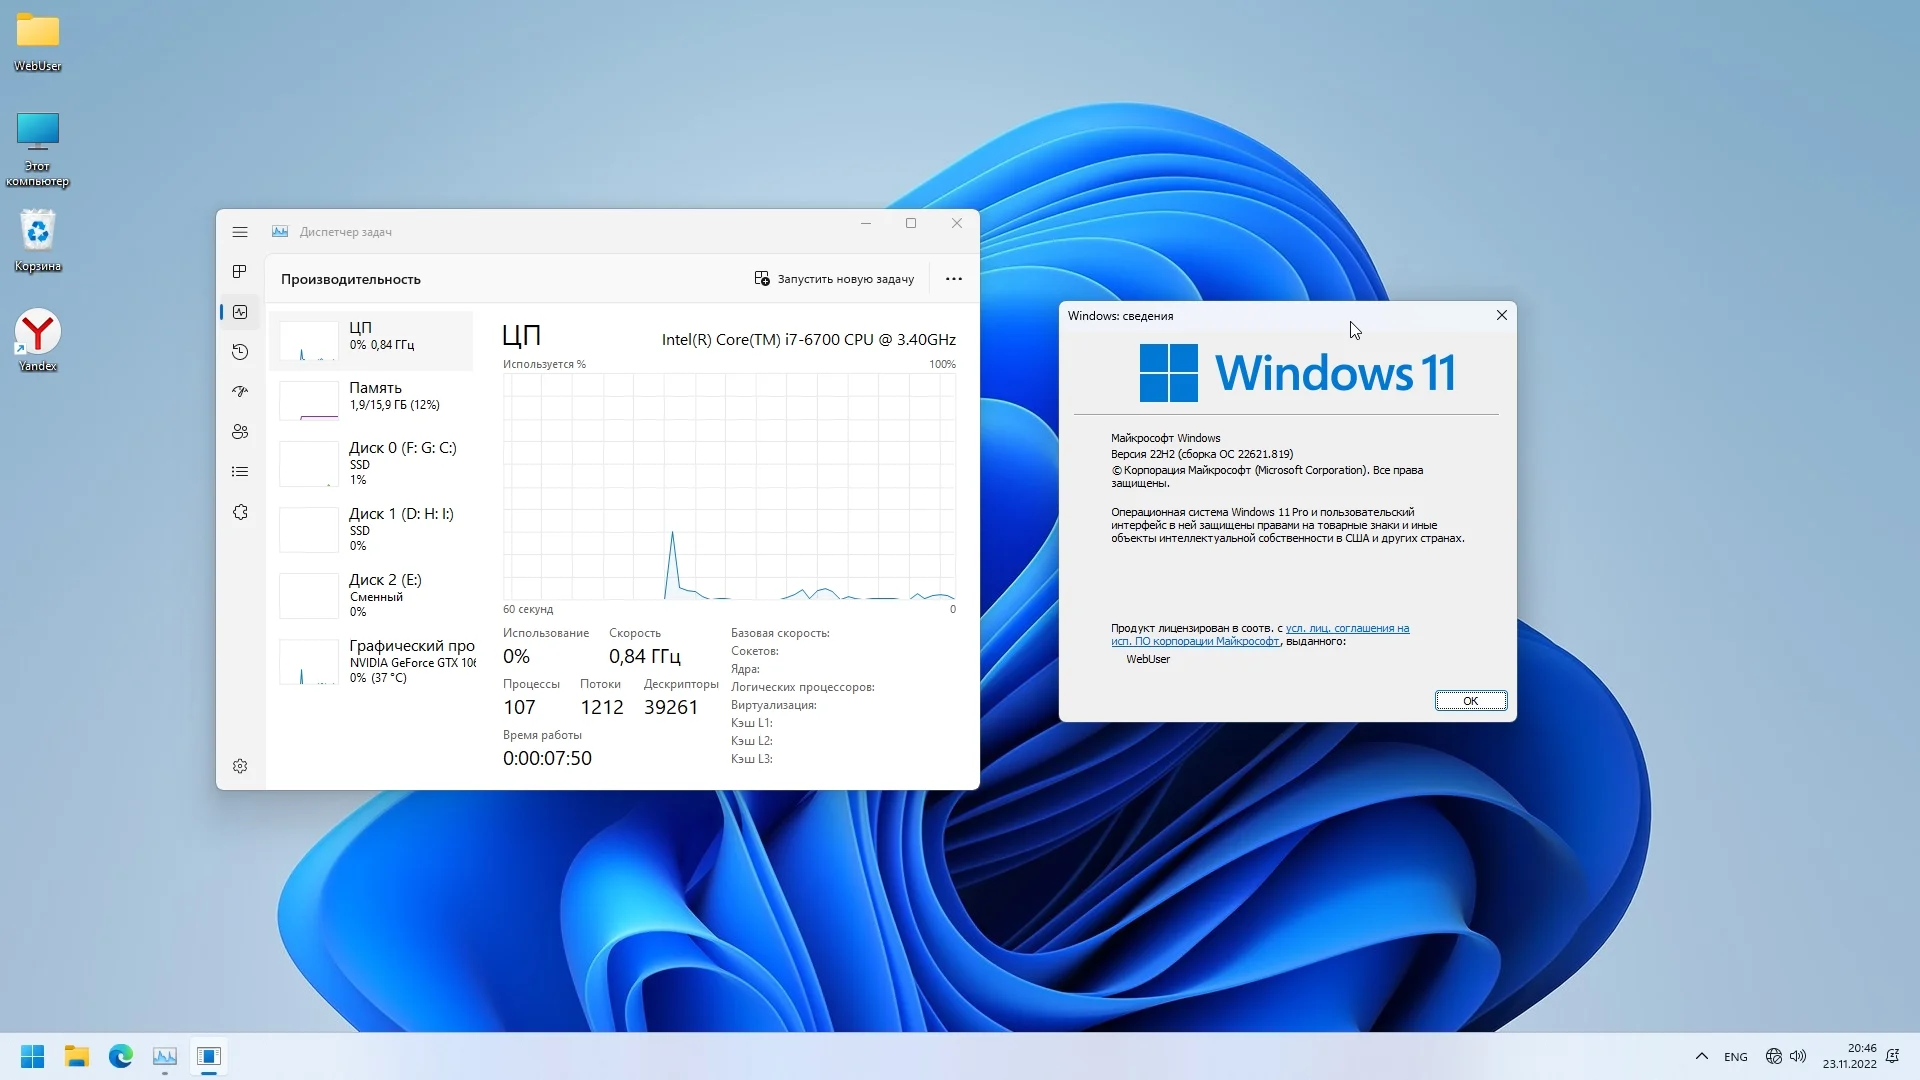Open the three-dots more options menu

[953, 279]
